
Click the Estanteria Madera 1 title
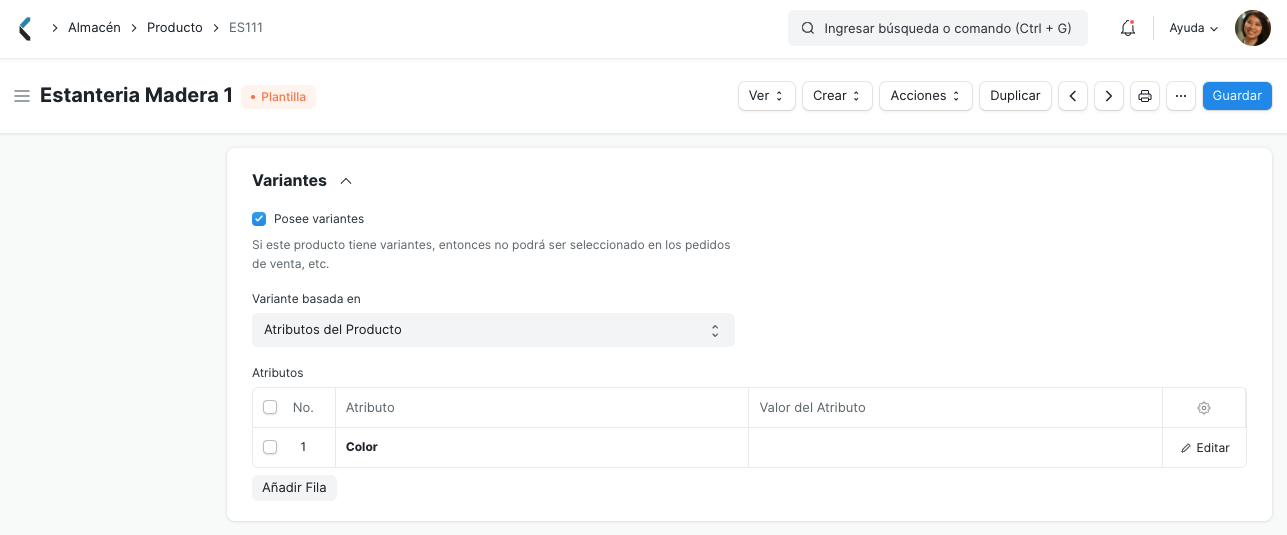coord(136,96)
